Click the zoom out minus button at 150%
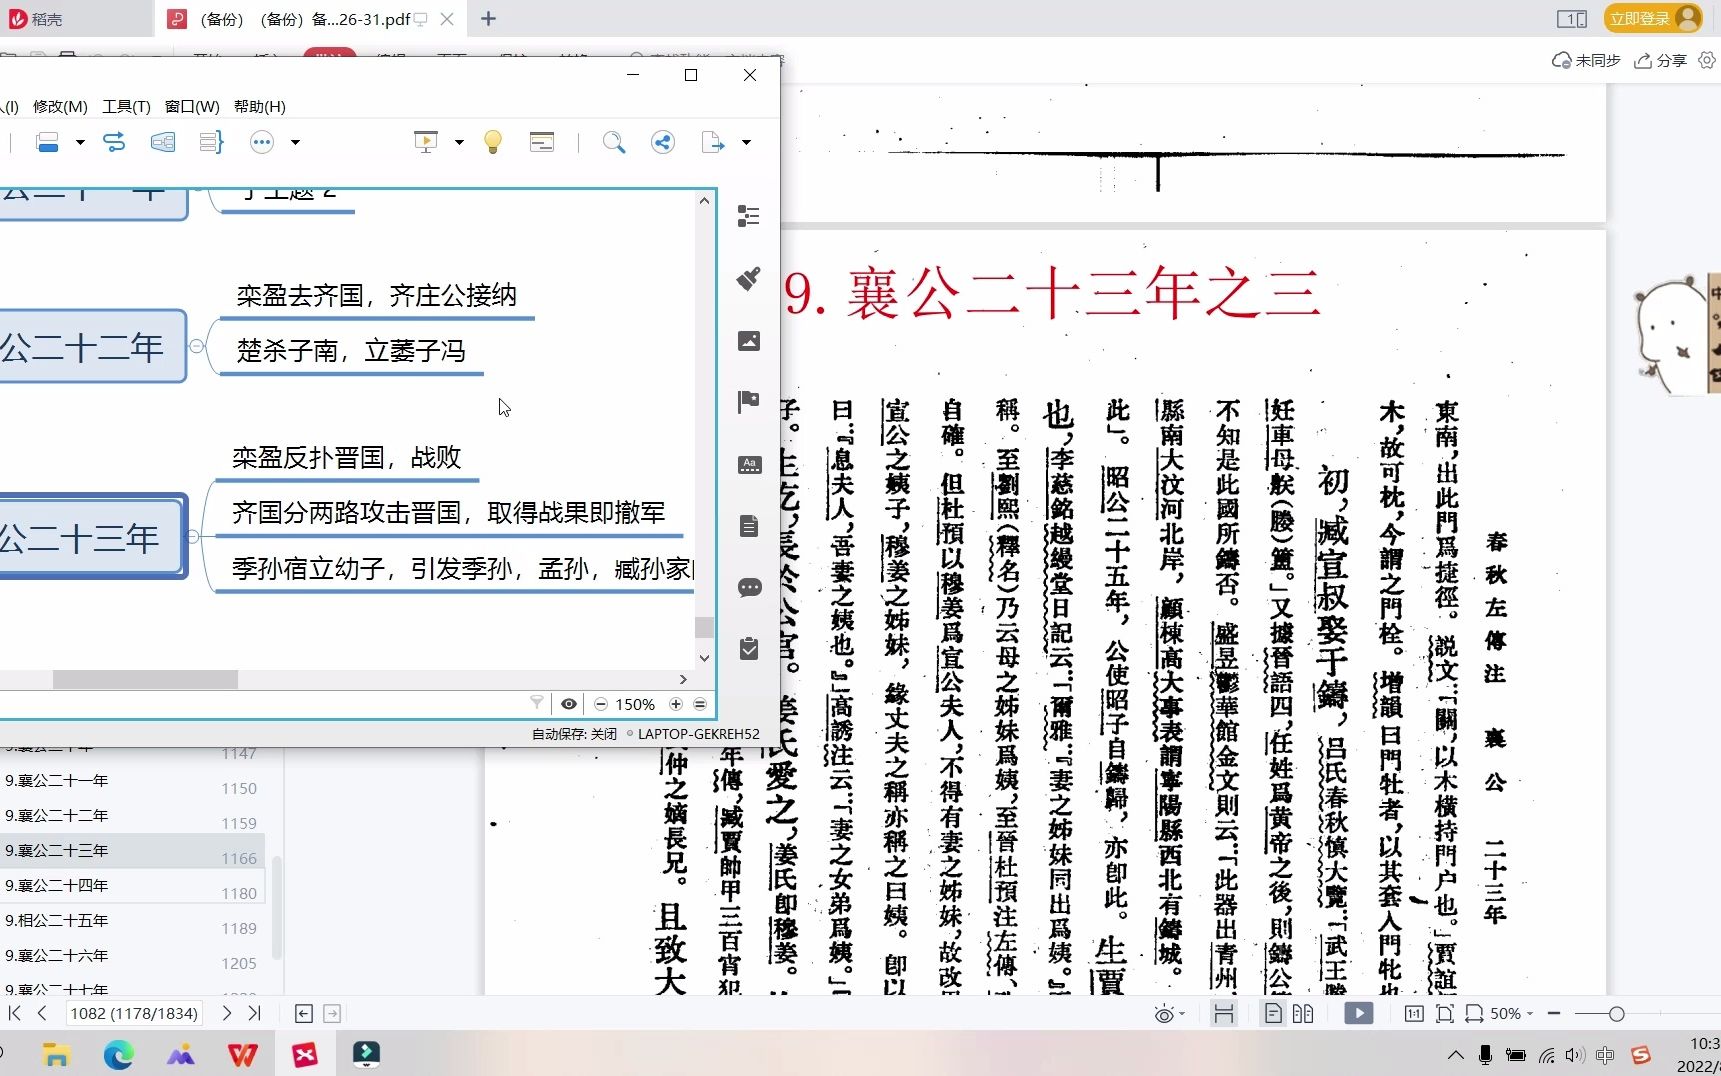The height and width of the screenshot is (1076, 1721). tap(601, 704)
